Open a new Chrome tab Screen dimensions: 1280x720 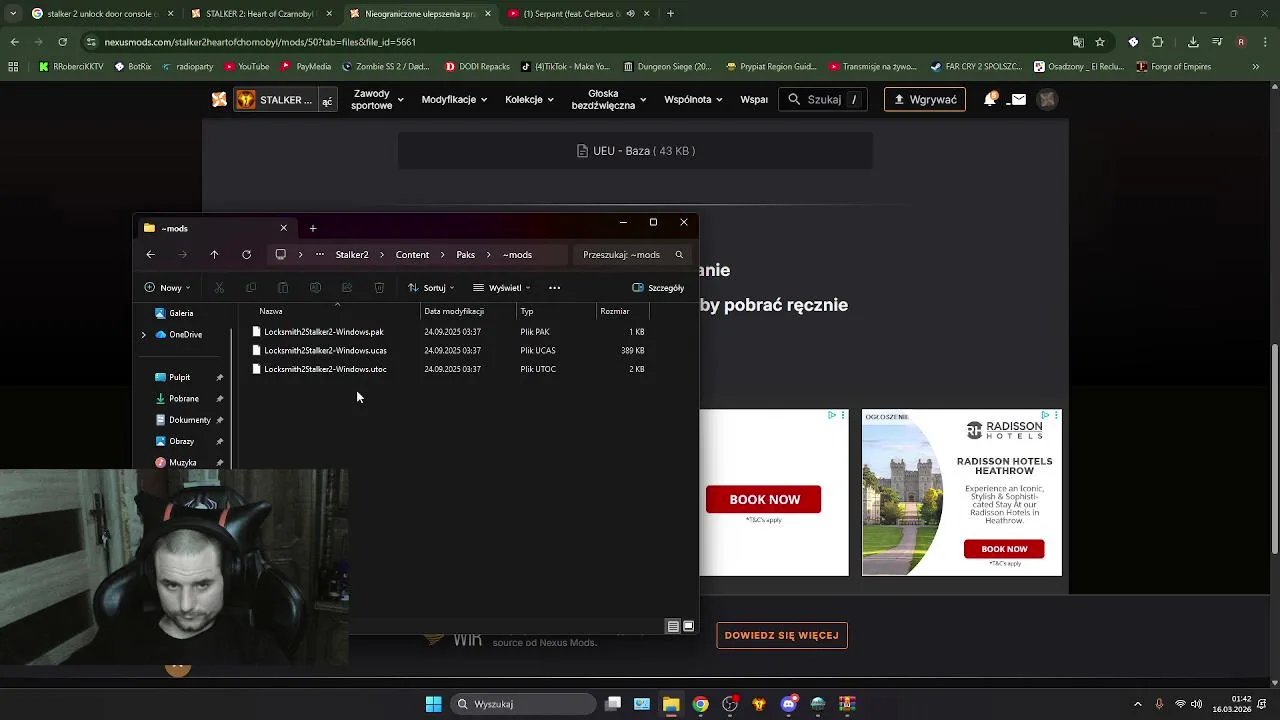(x=670, y=14)
